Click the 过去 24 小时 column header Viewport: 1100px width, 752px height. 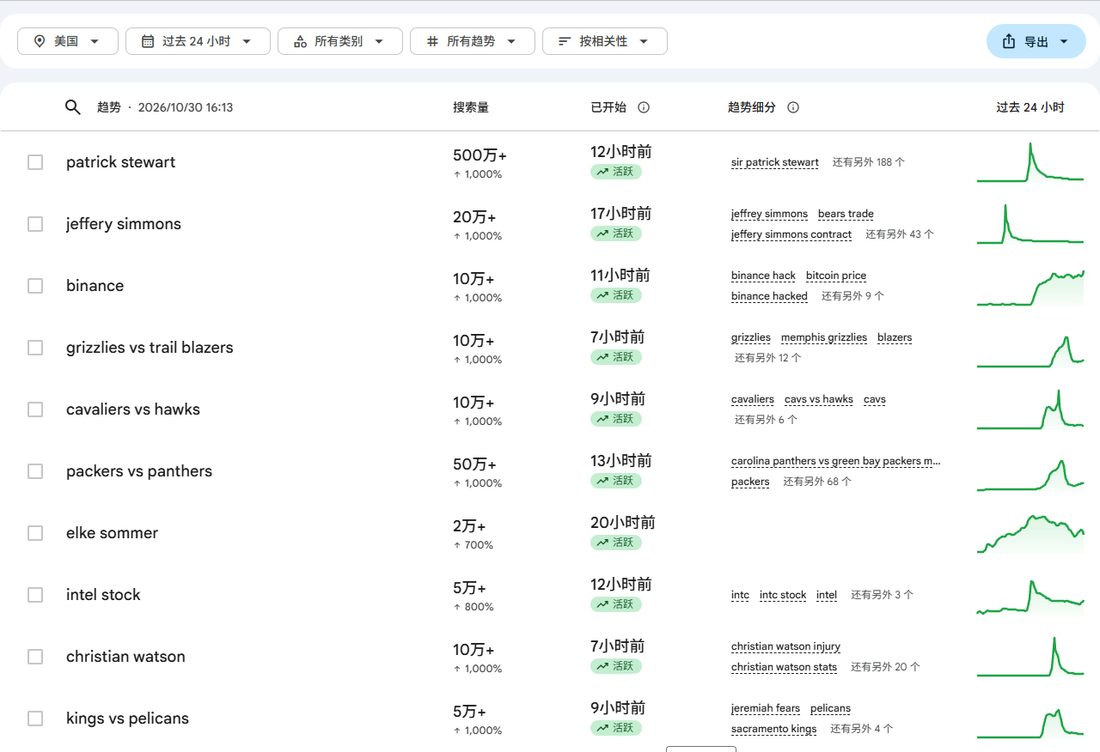(x=1030, y=107)
